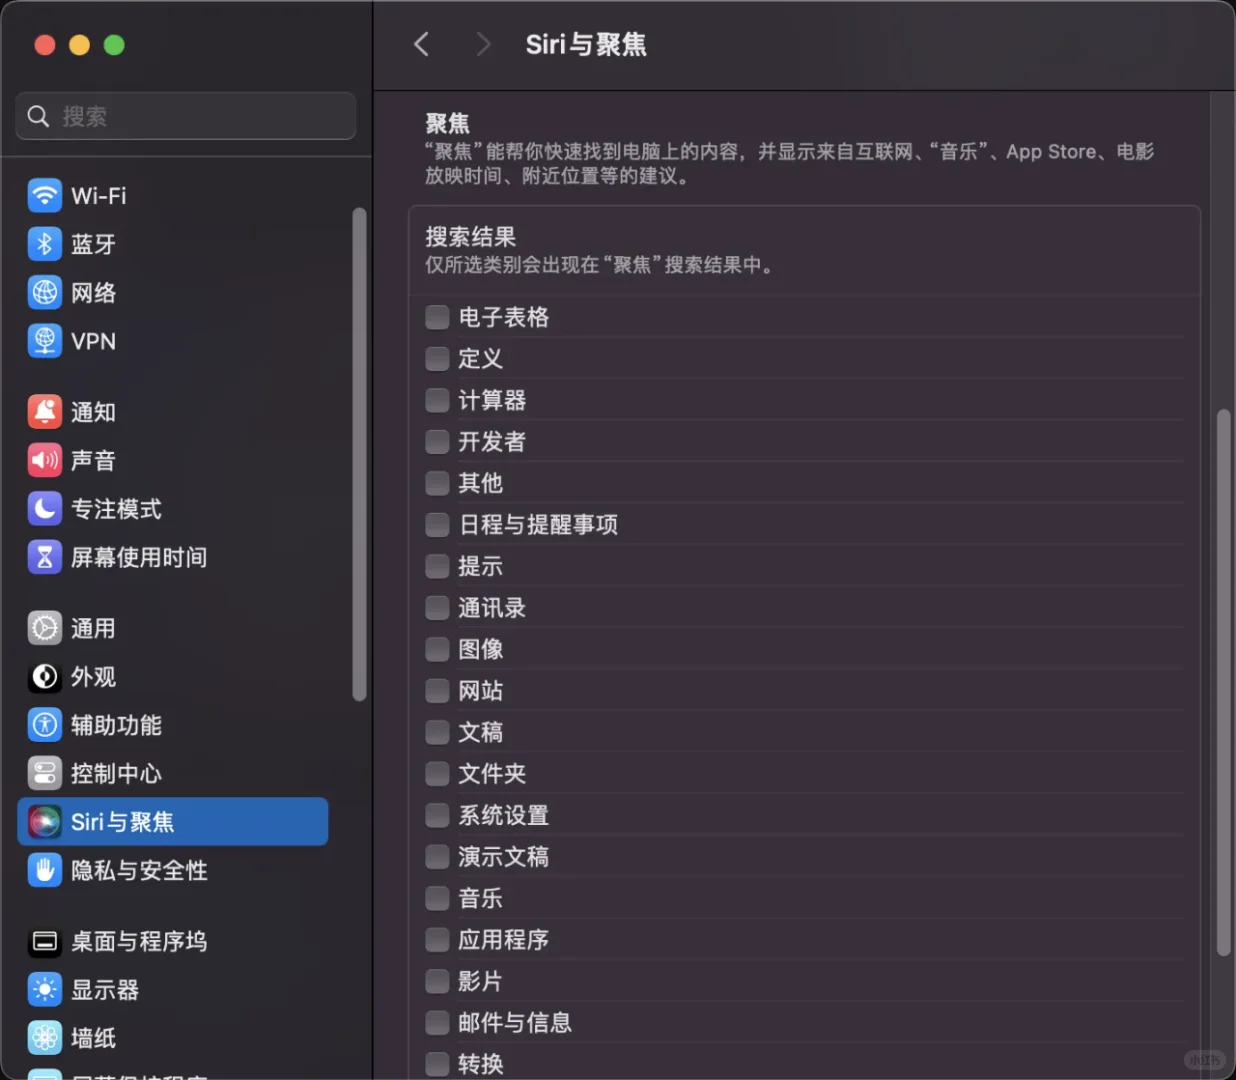Open Wi-Fi settings from the sidebar
1236x1080 pixels.
[x=45, y=195]
